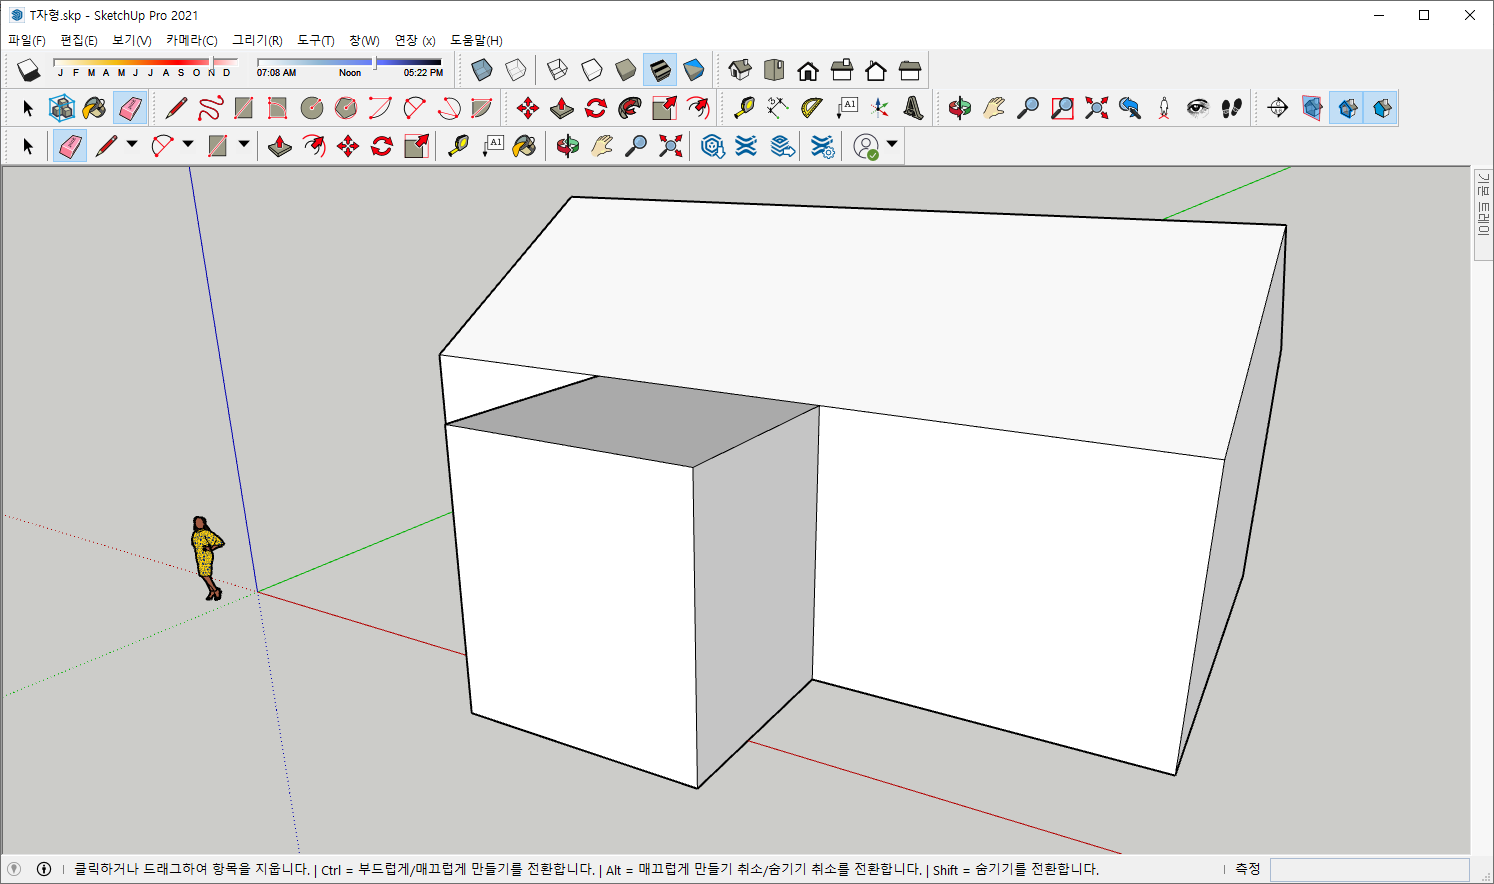Toggle Display Section Fill
Image resolution: width=1494 pixels, height=884 pixels.
click(x=1381, y=108)
